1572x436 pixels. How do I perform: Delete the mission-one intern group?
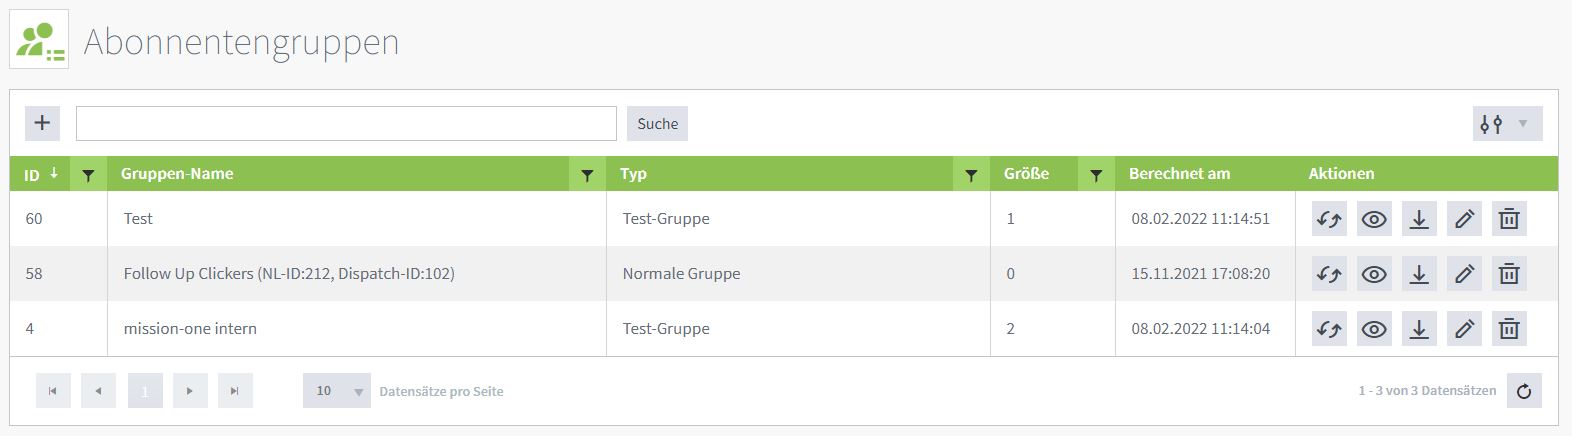1509,329
